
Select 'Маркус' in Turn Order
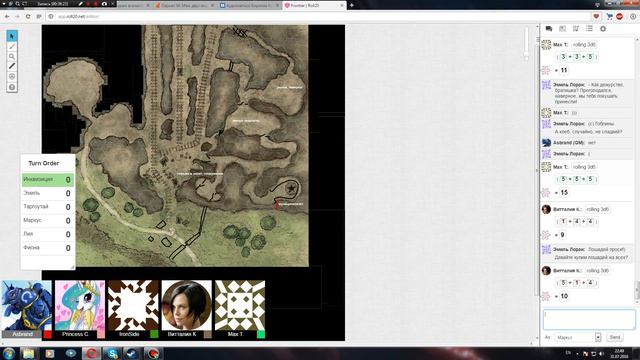tap(48, 220)
